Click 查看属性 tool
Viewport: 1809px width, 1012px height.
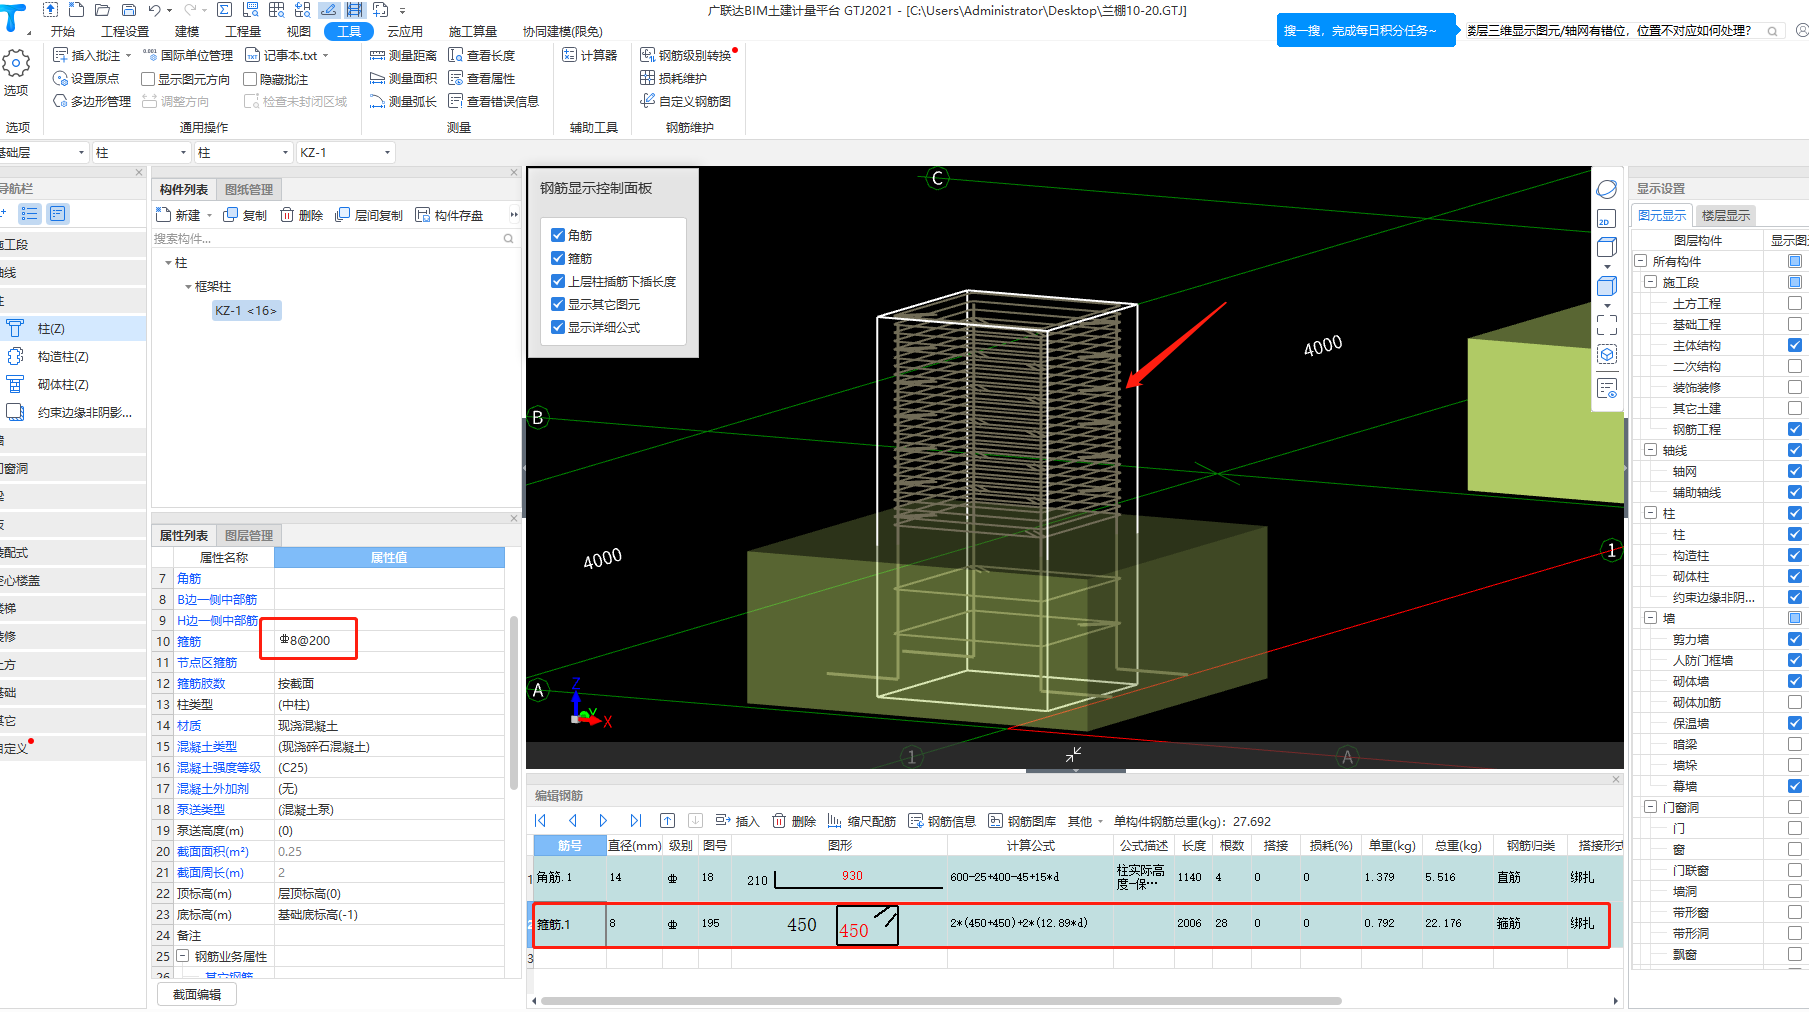[x=482, y=78]
